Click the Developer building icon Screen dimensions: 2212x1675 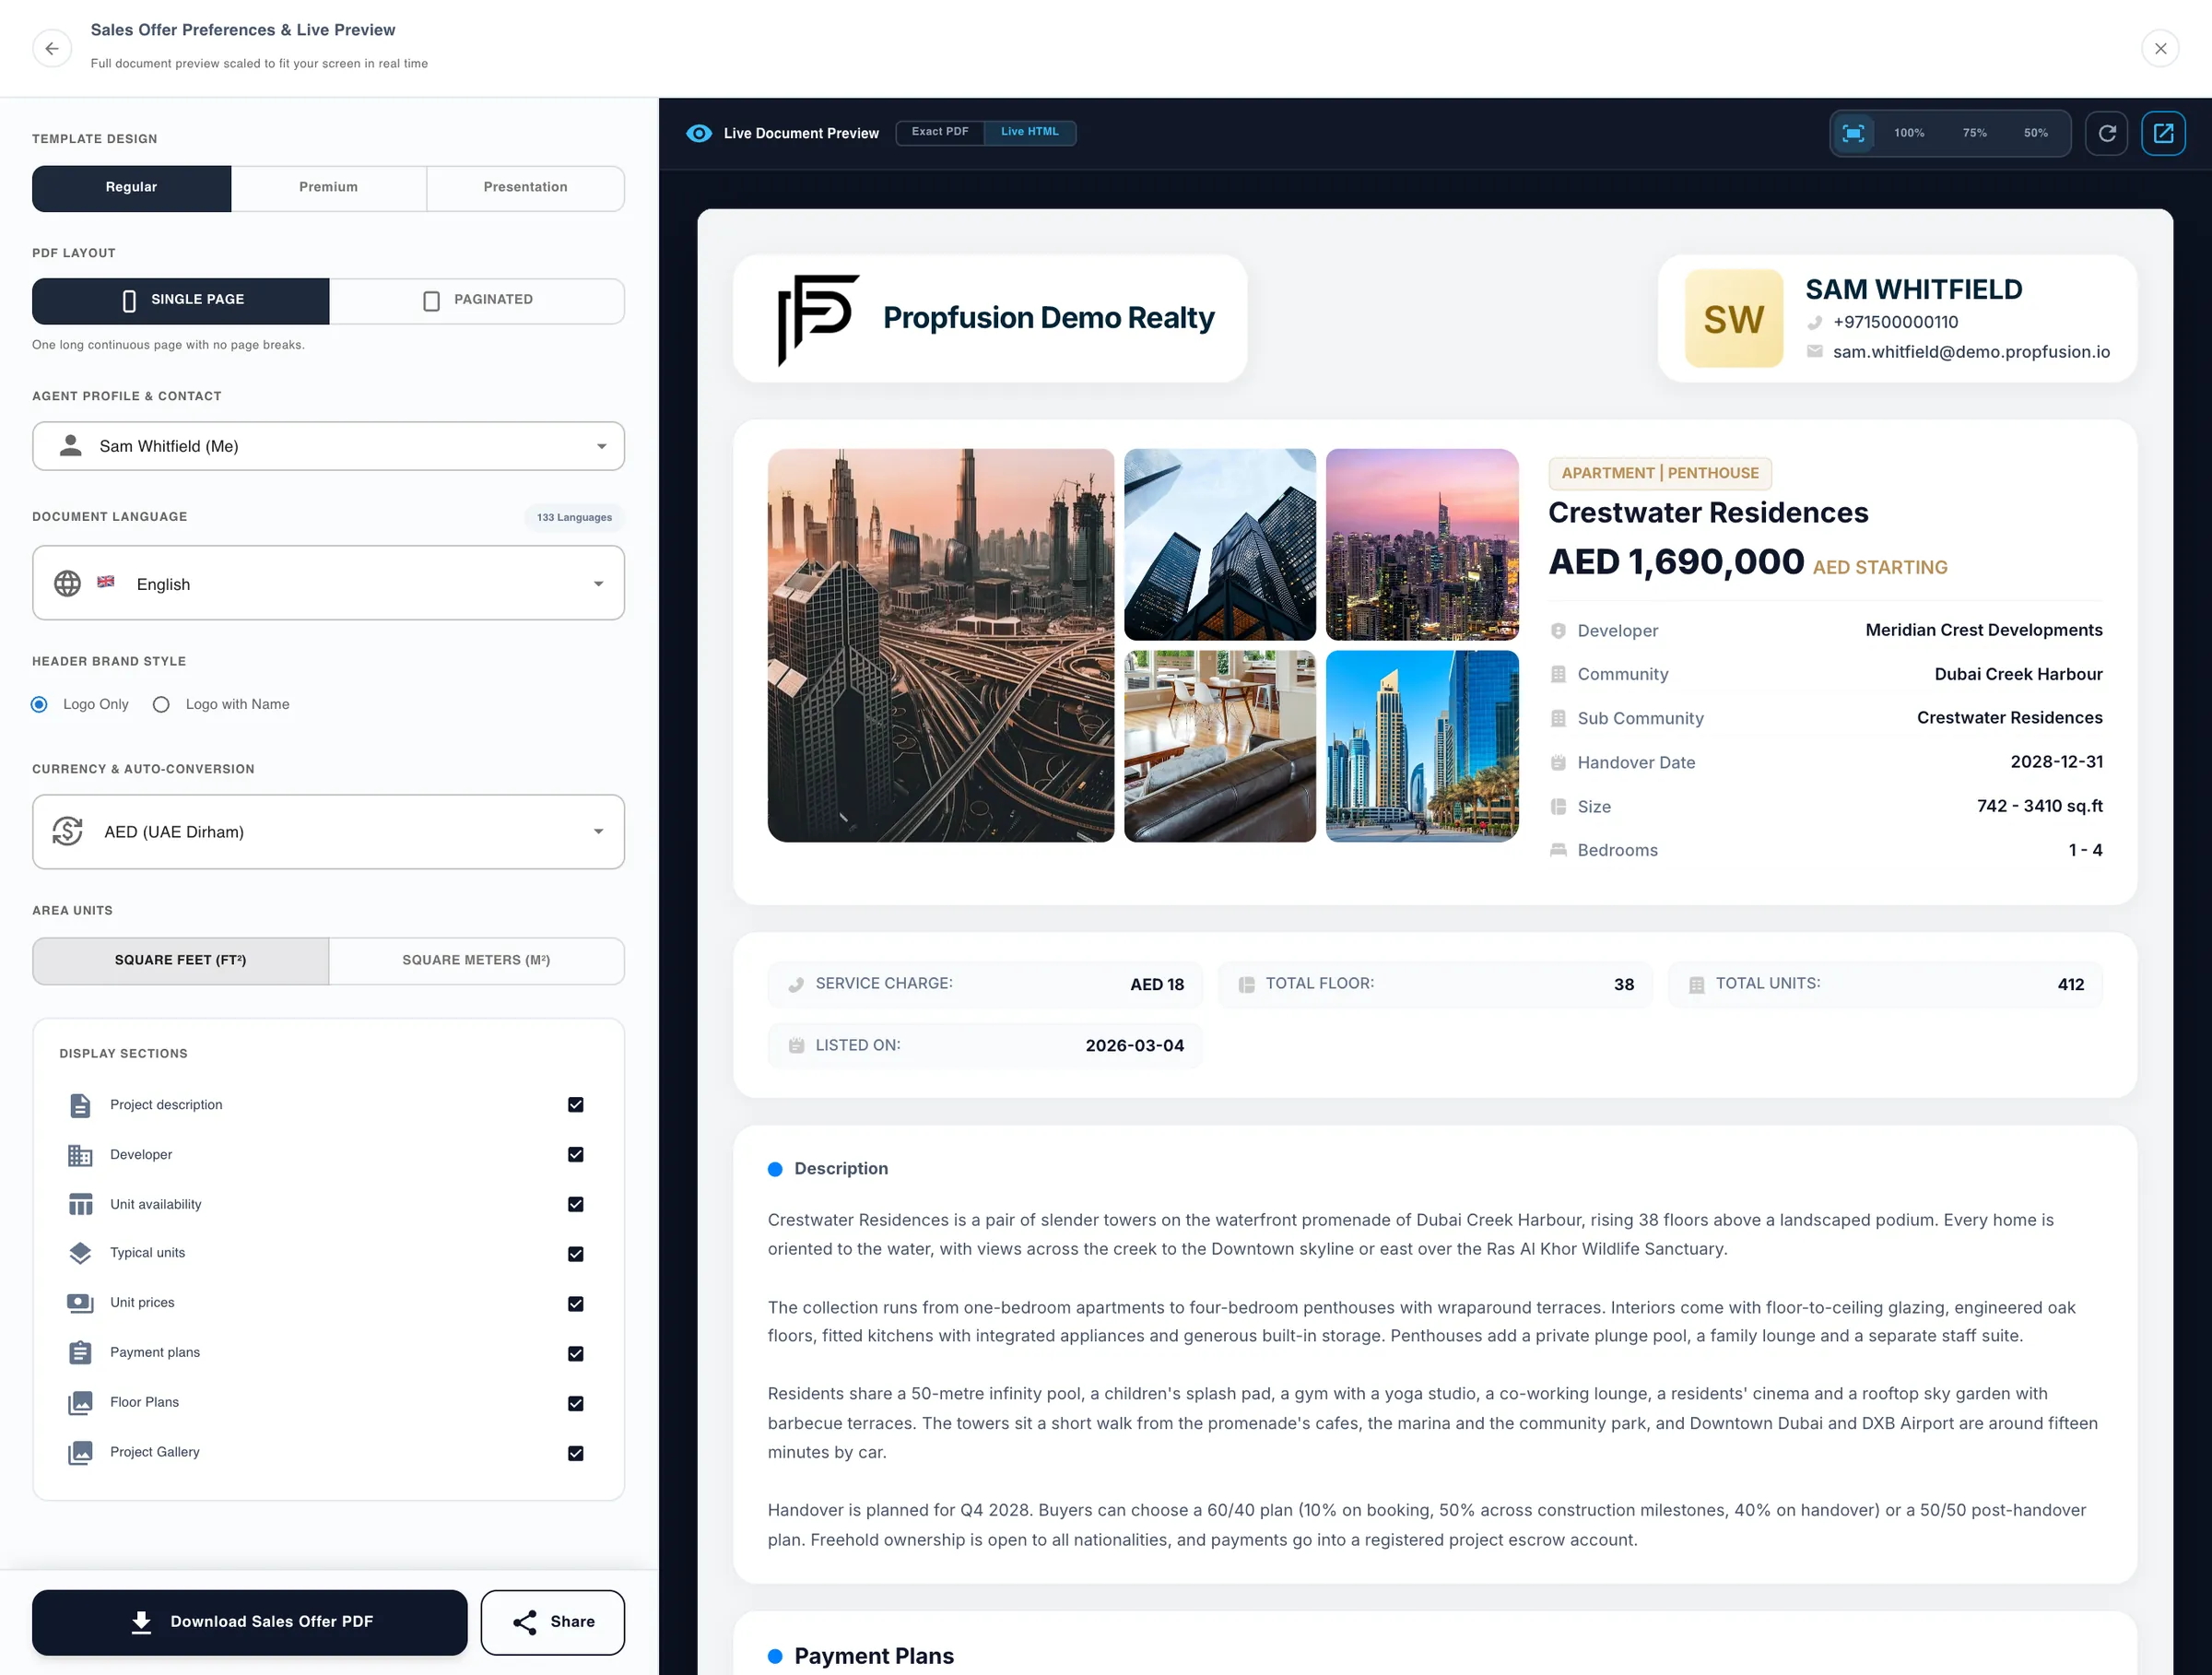pos(80,1155)
